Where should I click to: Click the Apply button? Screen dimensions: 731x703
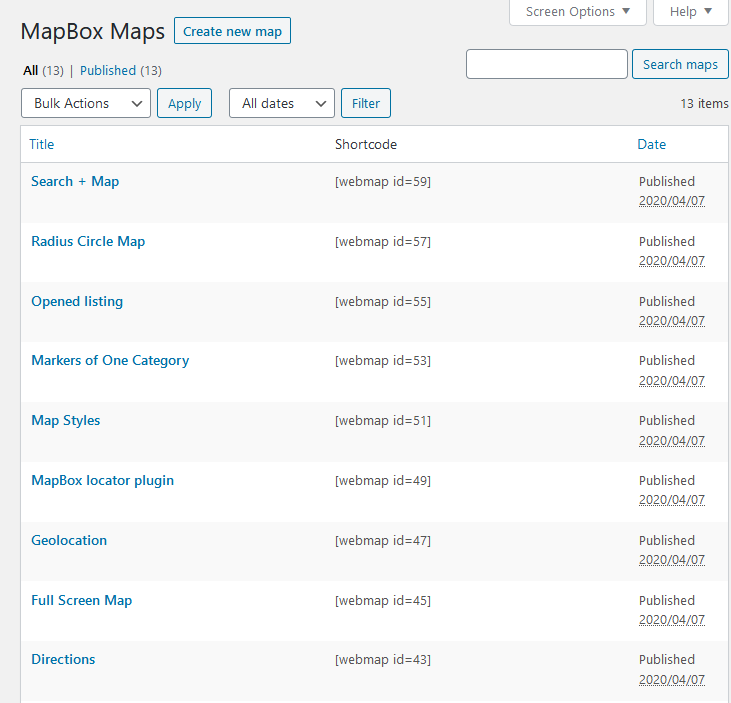tap(185, 103)
